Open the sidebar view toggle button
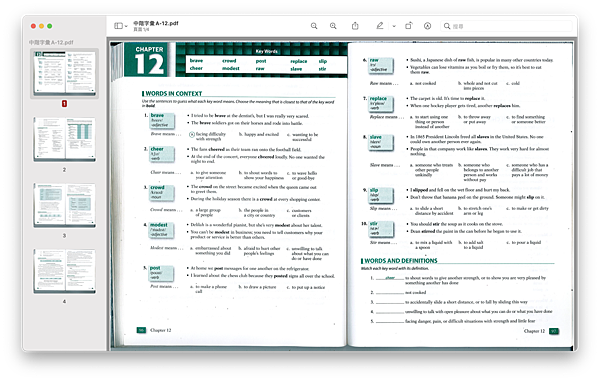Screen dimensions: 600x381 (x=119, y=26)
